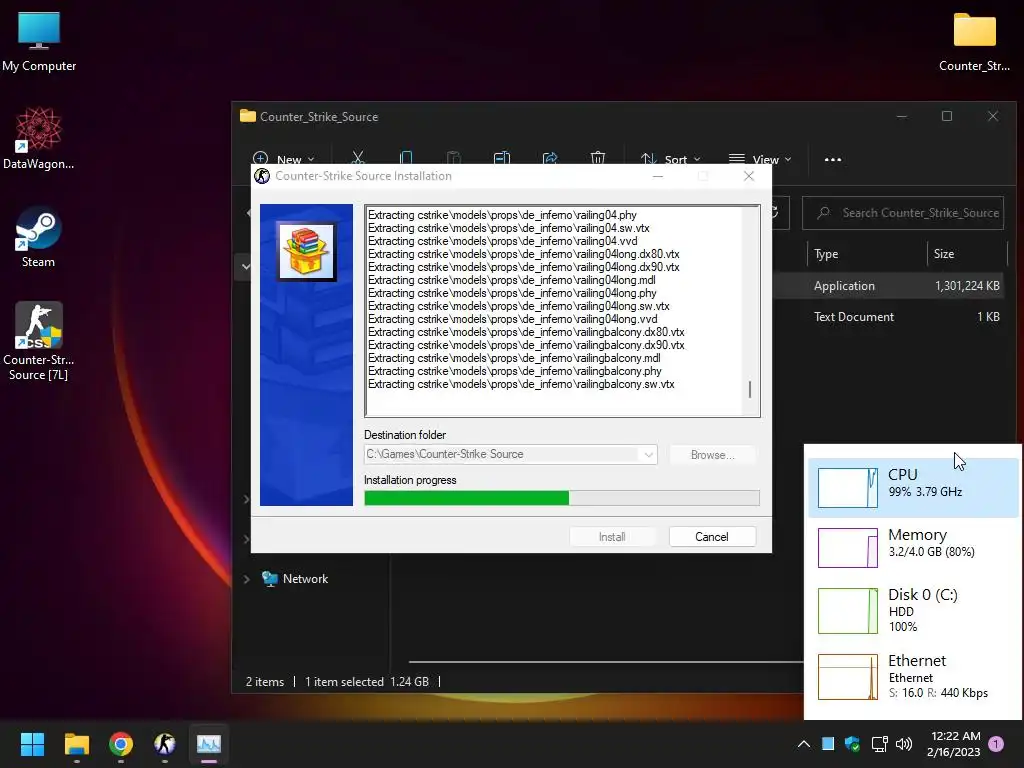This screenshot has height=768, width=1024.
Task: Click the Counter-Strike Source Installation title icon
Action: 262,176
